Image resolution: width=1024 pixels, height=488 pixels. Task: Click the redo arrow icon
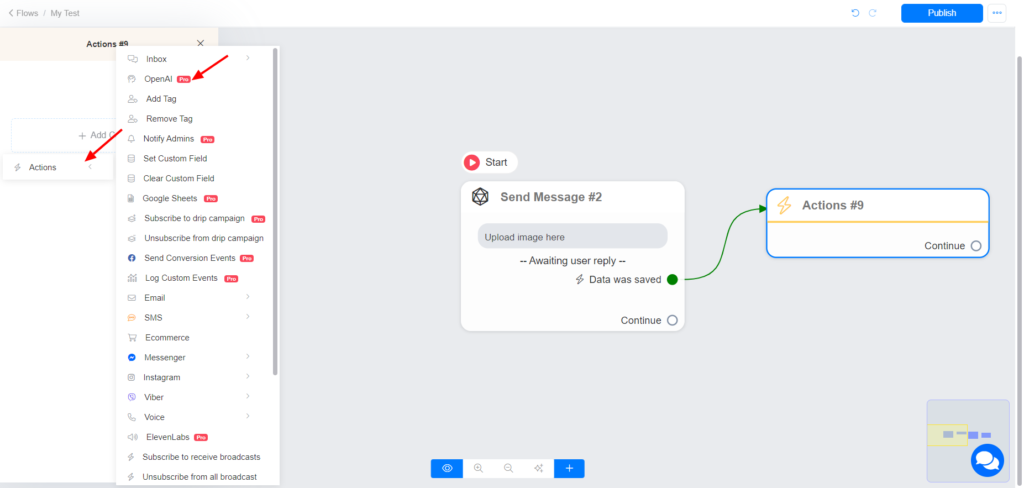pos(872,13)
